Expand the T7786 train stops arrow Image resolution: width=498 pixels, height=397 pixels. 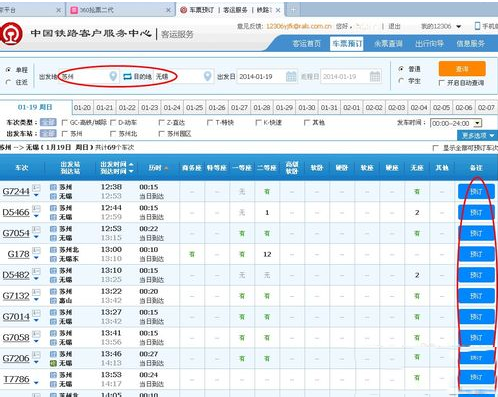click(x=36, y=382)
